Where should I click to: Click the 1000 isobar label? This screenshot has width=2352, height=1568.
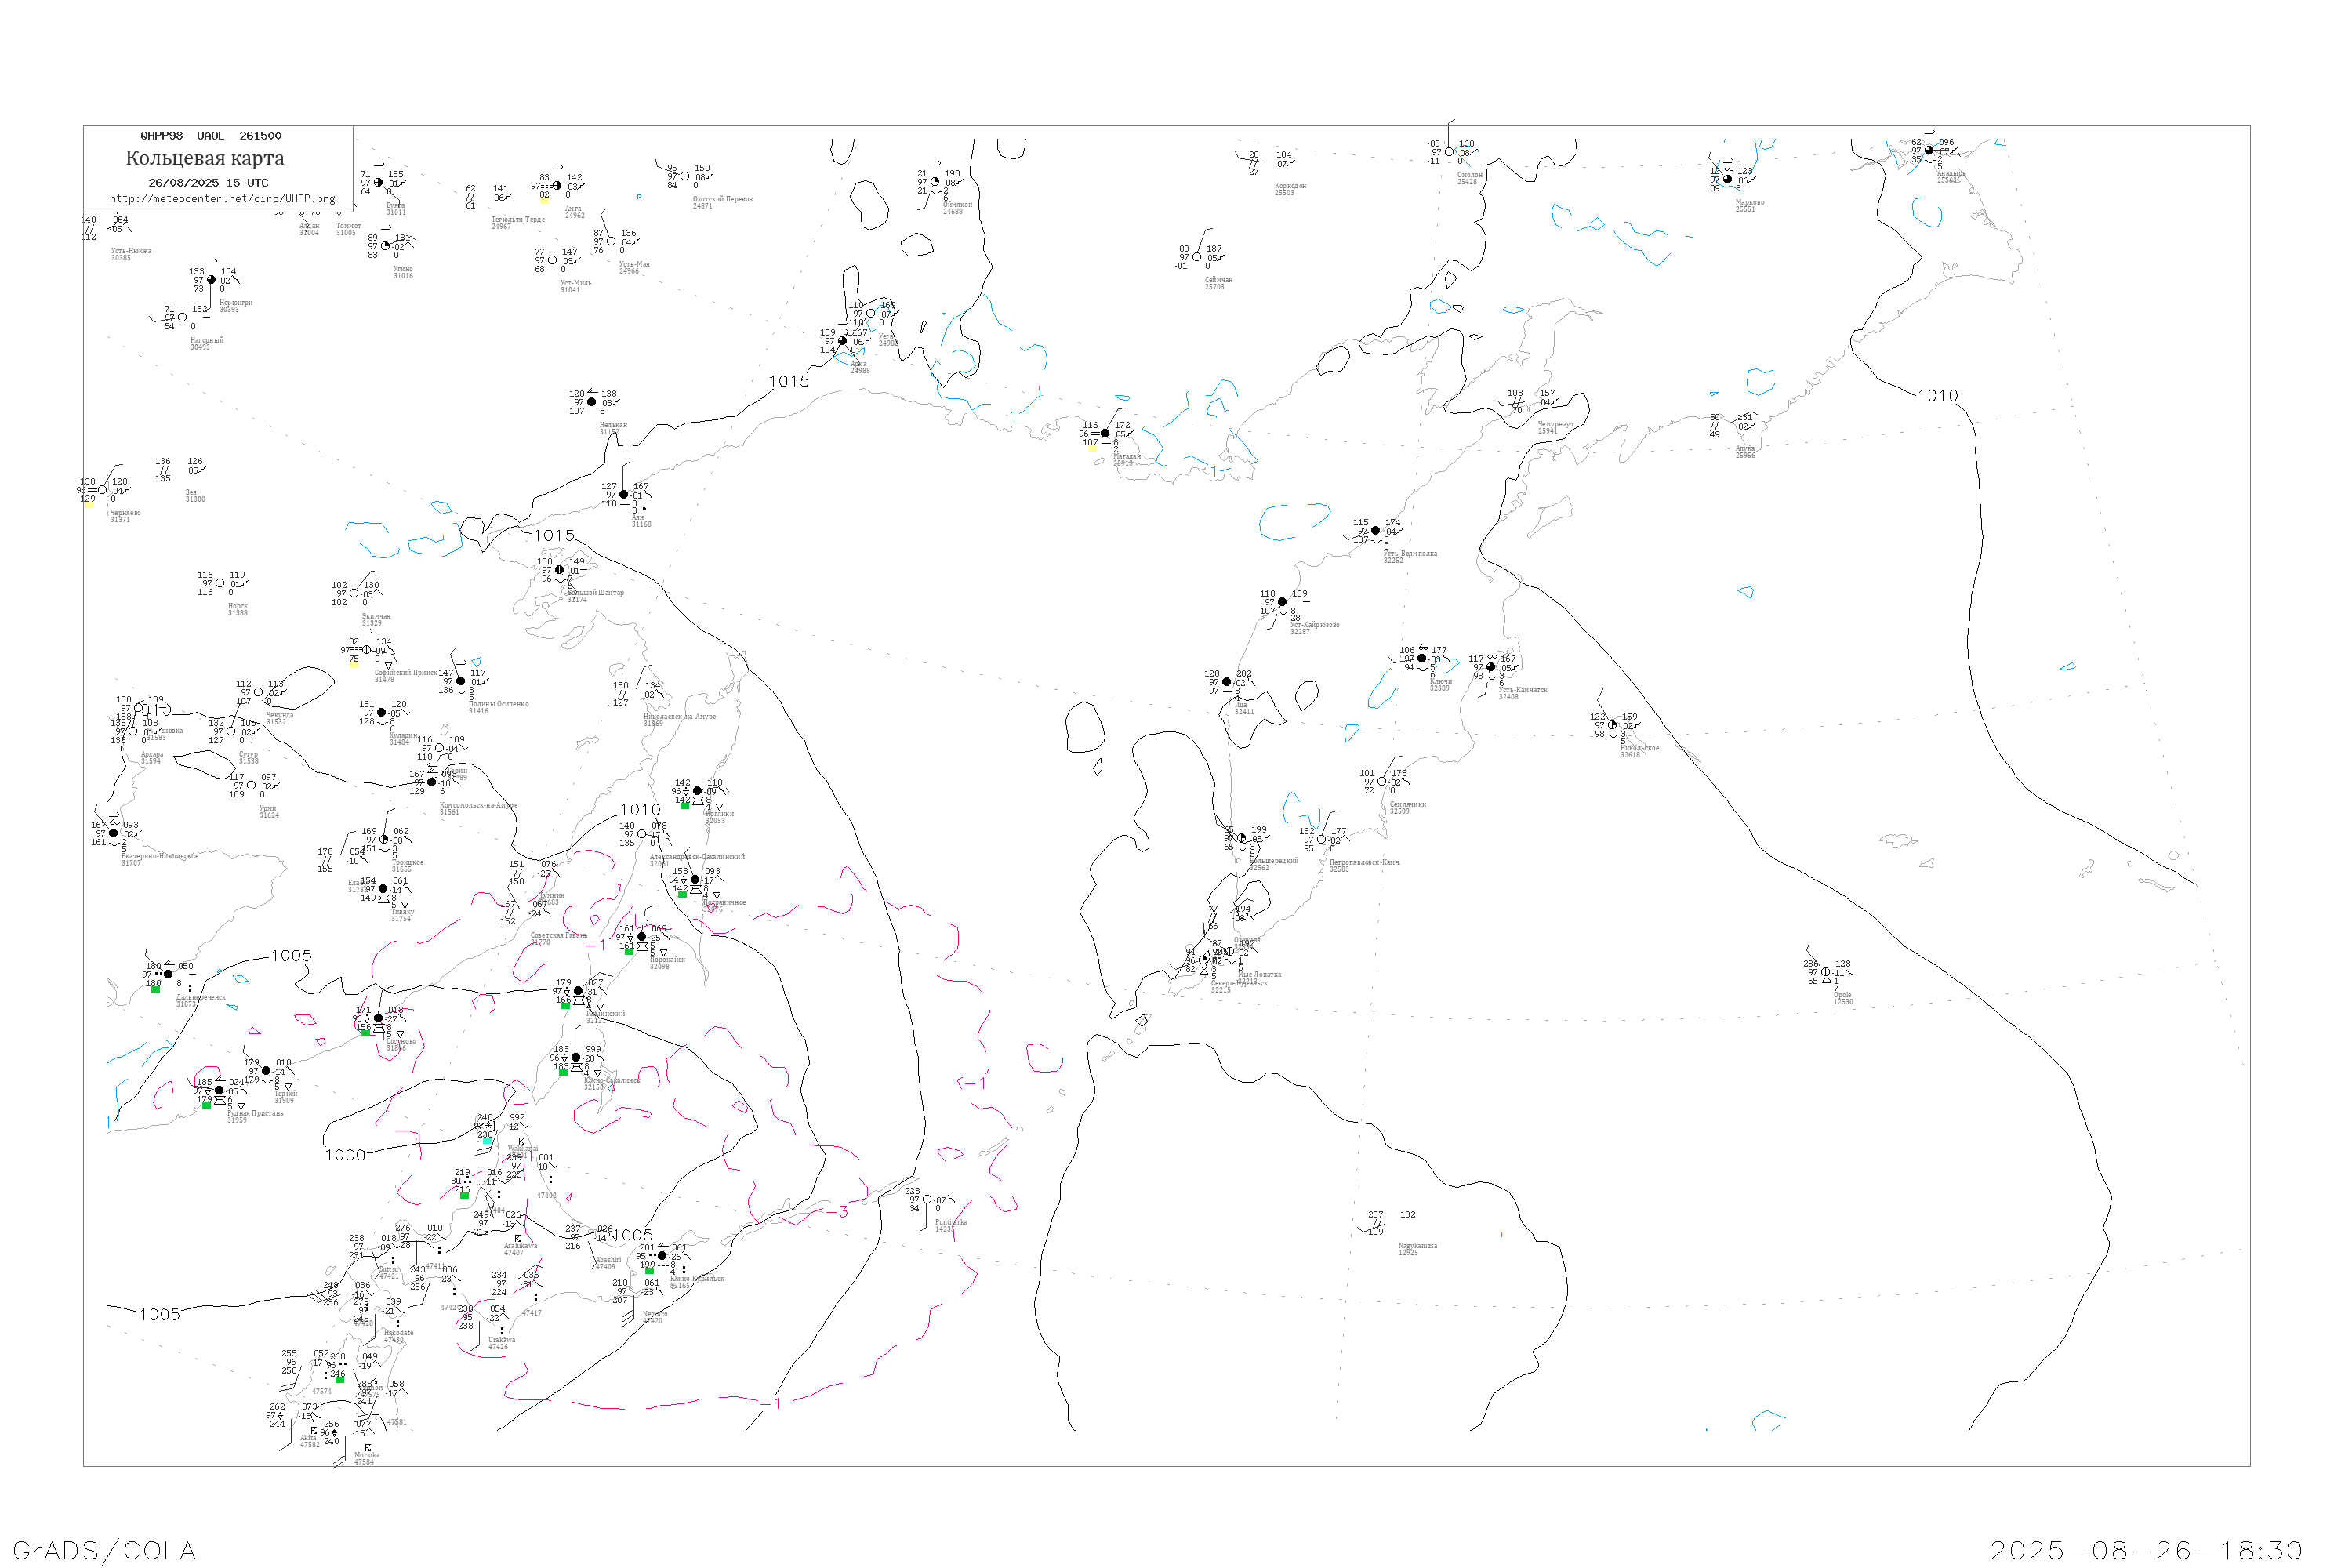(x=345, y=1155)
